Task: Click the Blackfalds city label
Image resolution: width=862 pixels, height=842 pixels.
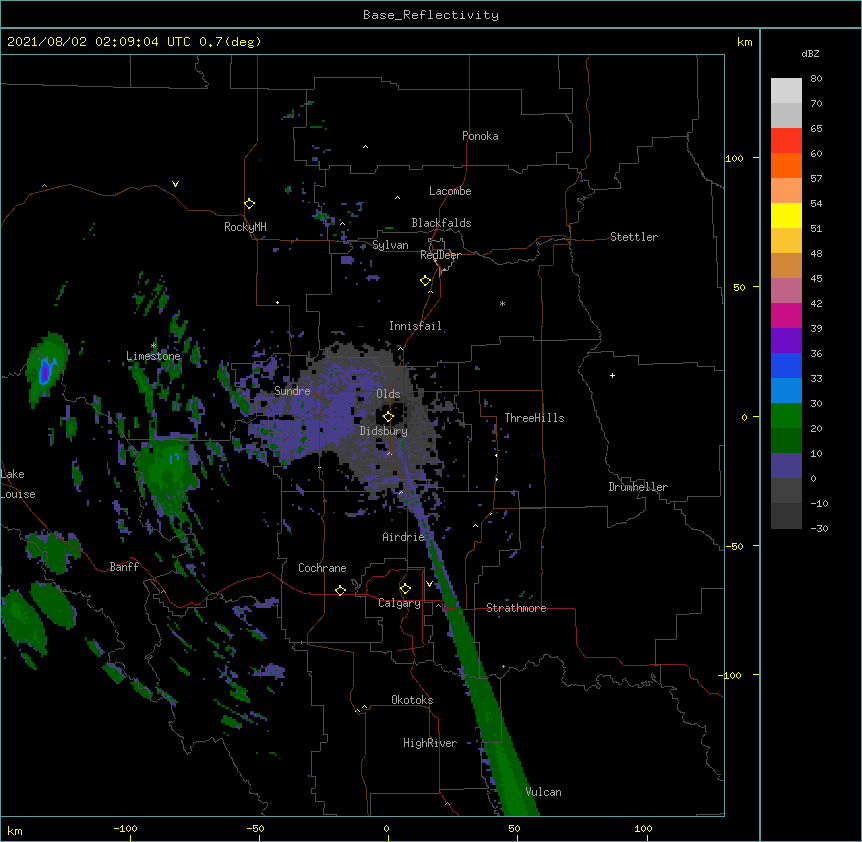Action: [441, 223]
